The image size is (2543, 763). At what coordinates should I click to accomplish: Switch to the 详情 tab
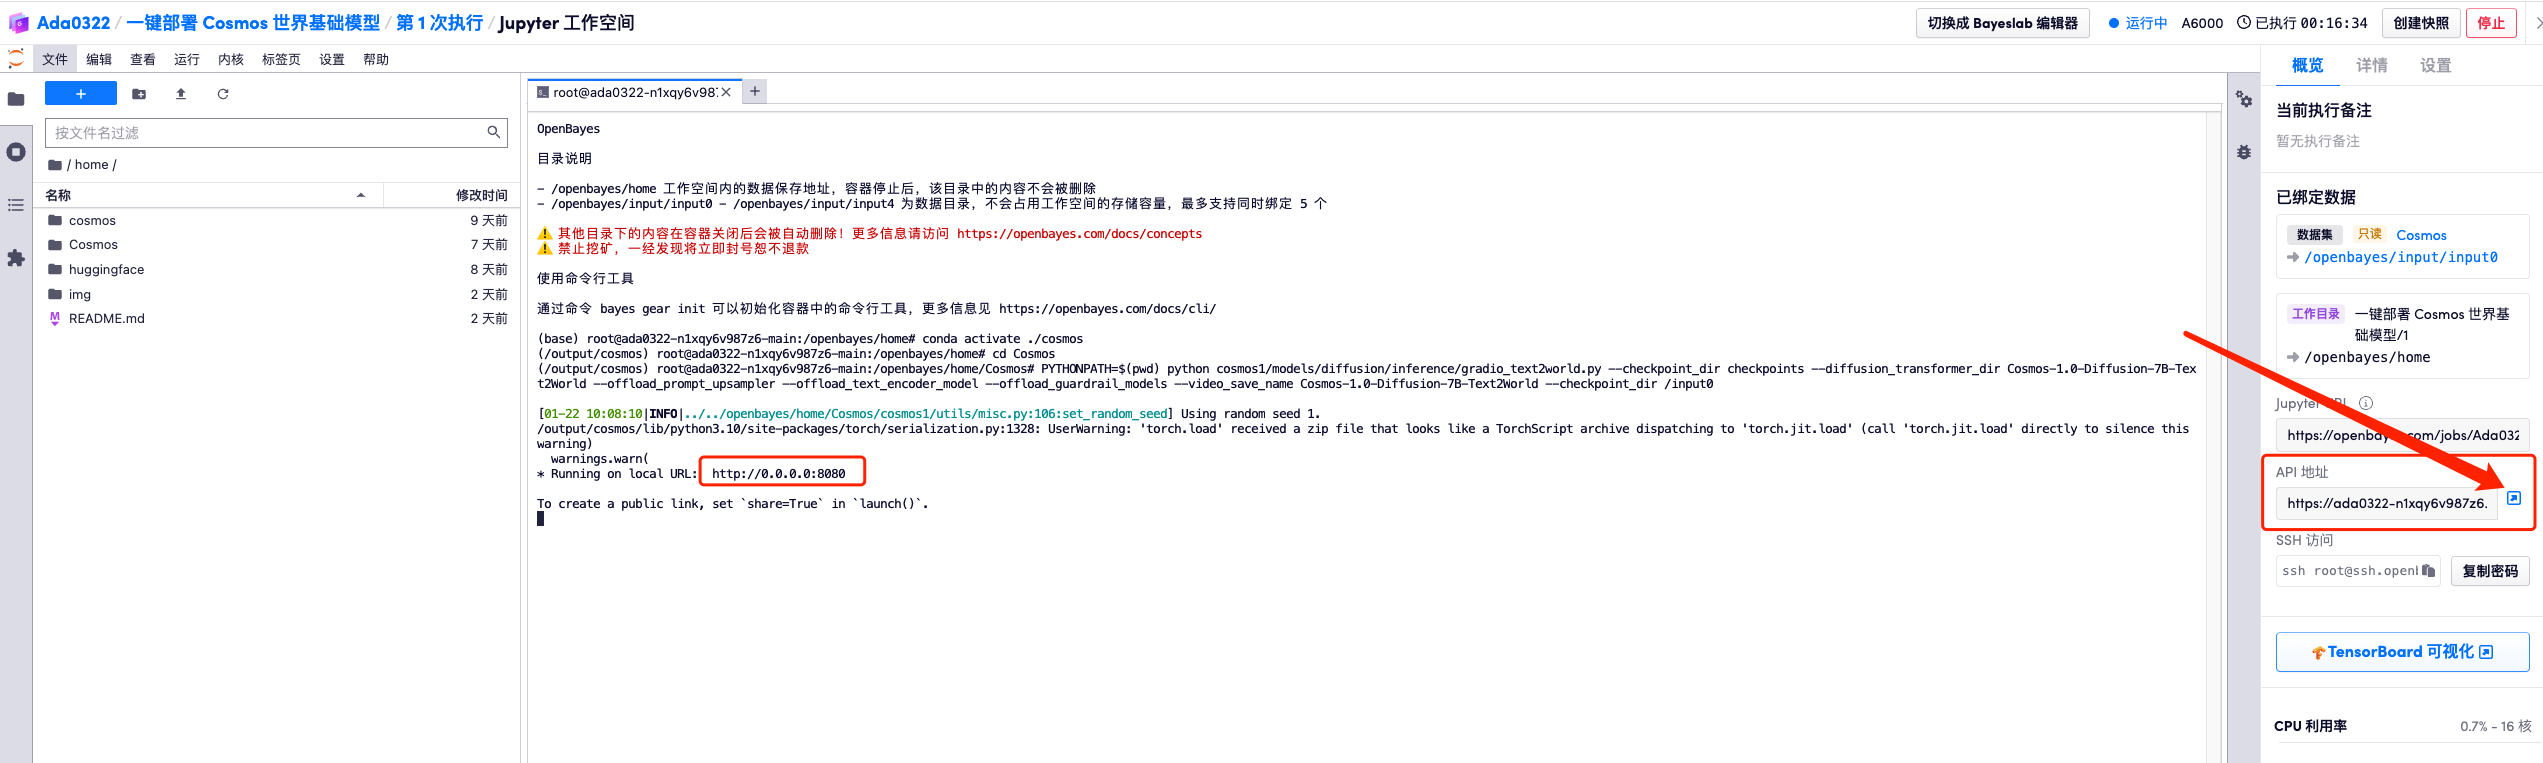(x=2371, y=66)
